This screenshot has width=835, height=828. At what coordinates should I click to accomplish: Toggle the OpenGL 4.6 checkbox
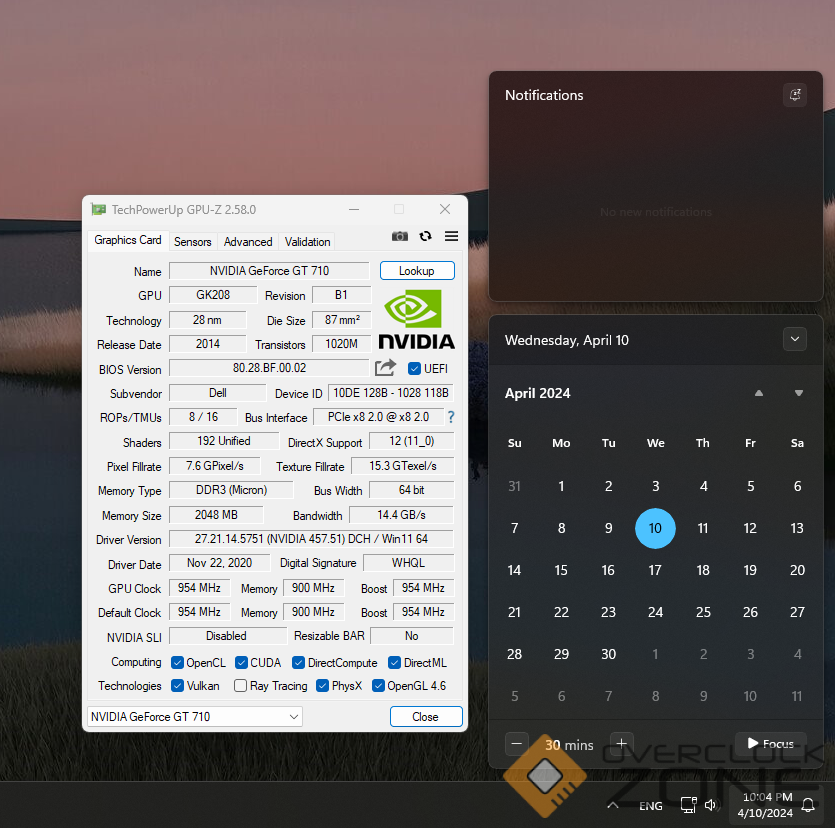point(378,685)
